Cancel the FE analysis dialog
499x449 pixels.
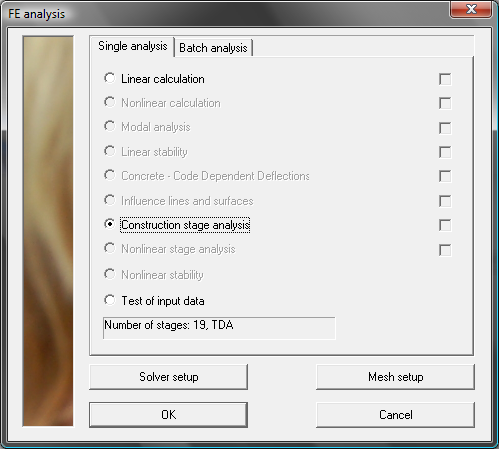coord(396,415)
